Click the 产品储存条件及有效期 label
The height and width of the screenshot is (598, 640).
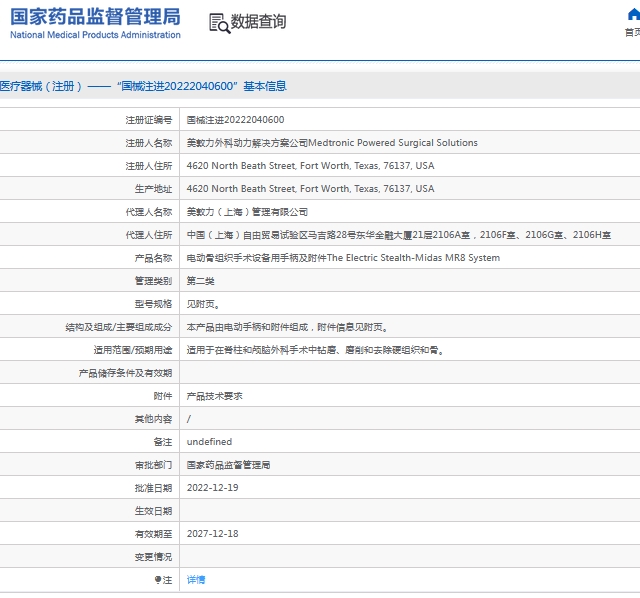point(125,373)
